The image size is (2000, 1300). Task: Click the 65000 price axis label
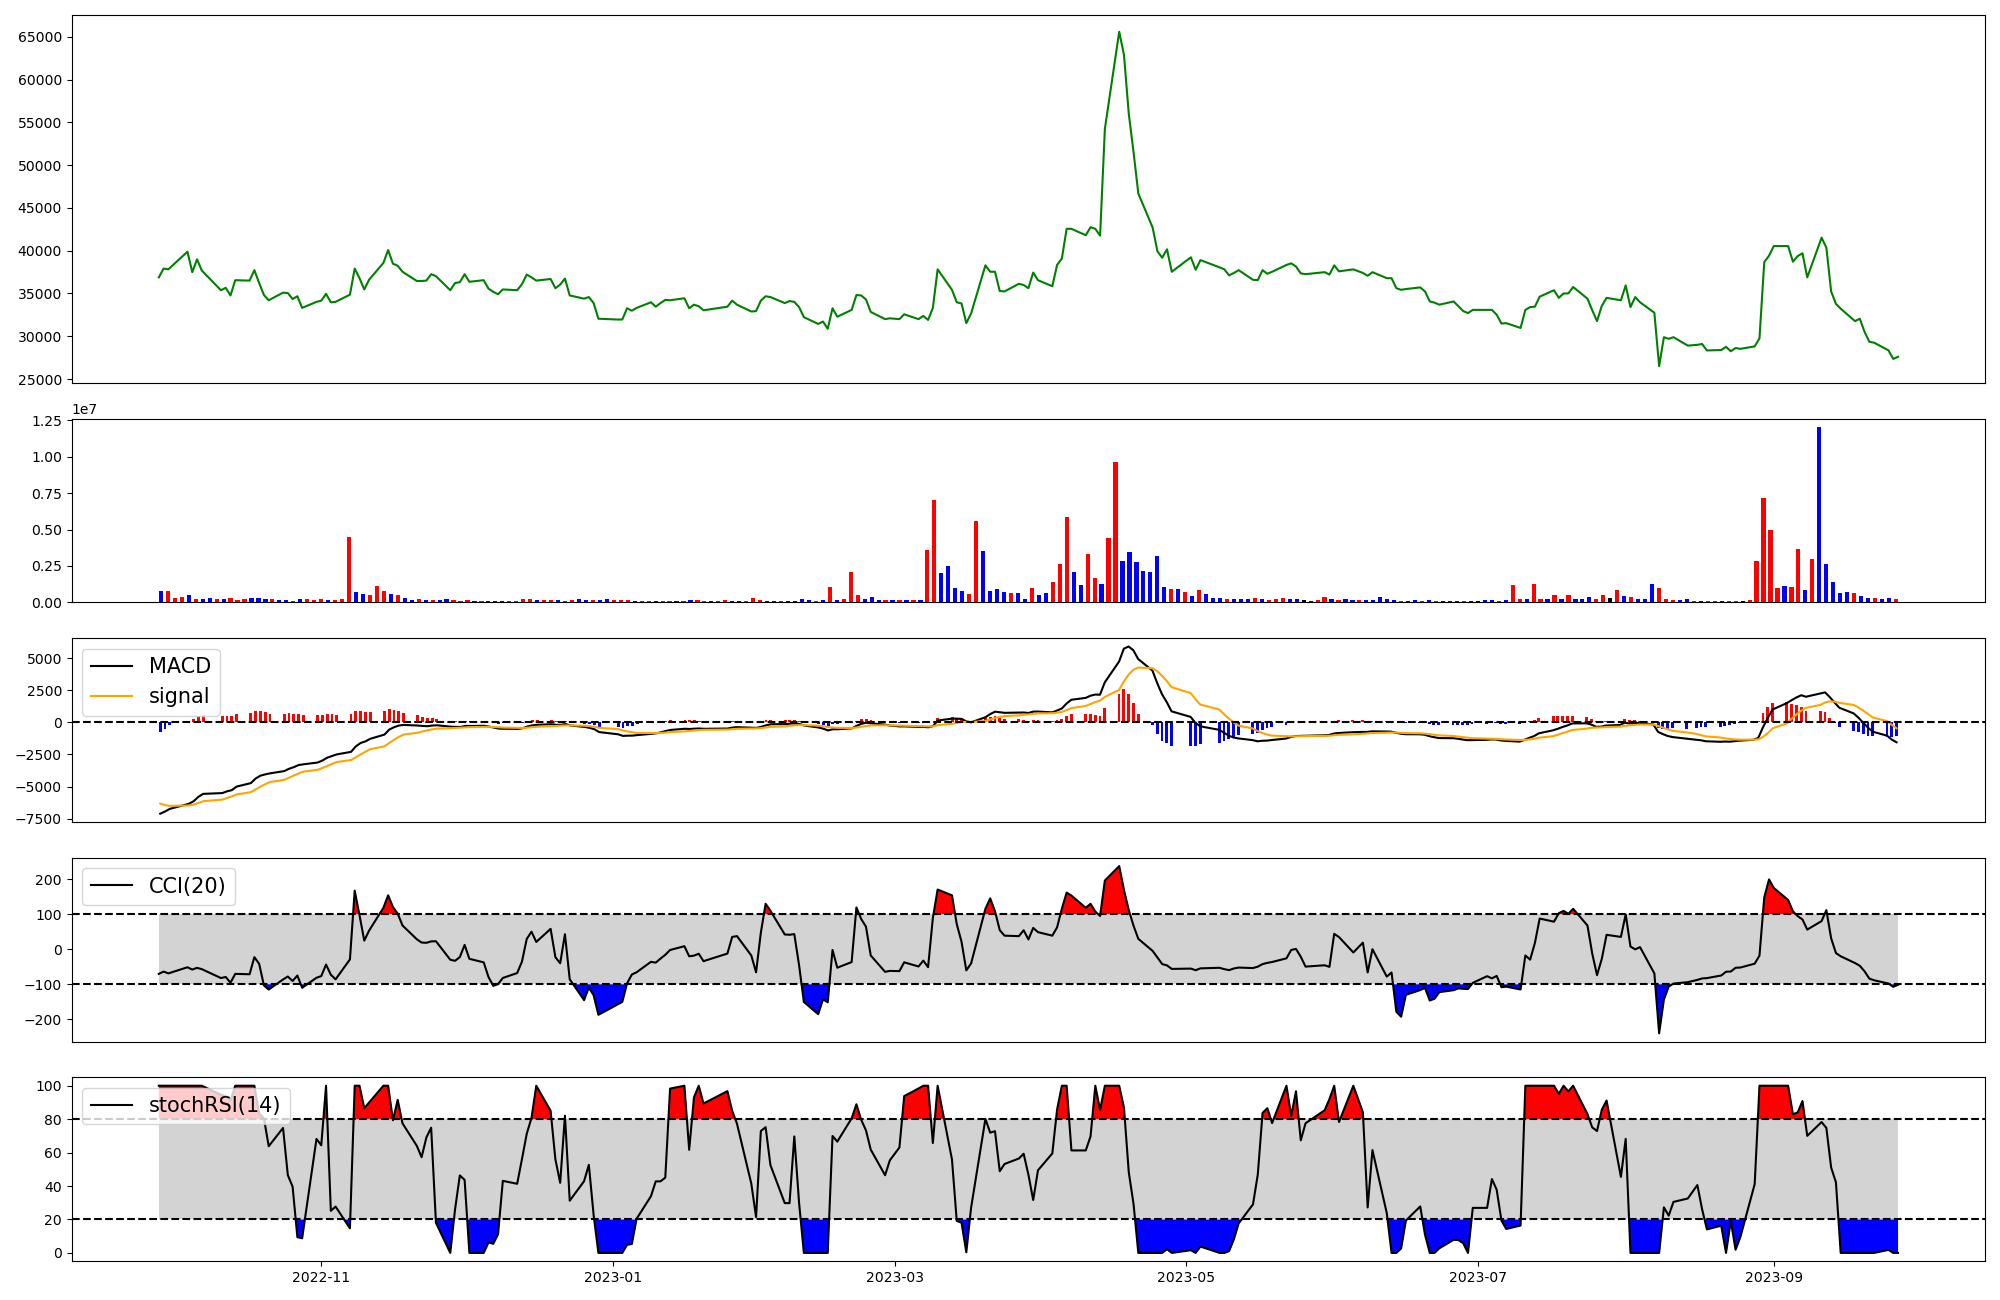pyautogui.click(x=41, y=37)
